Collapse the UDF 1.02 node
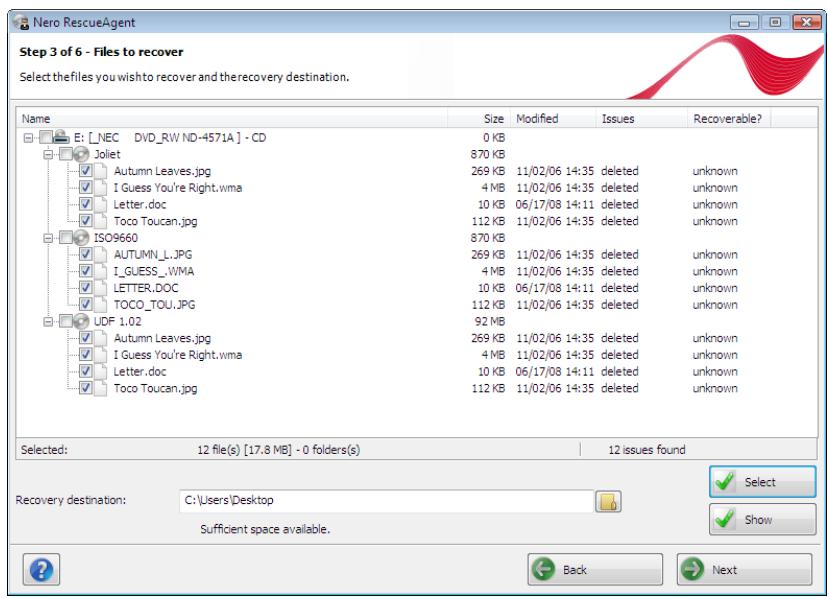Viewport: 829px width, 598px height. pyautogui.click(x=48, y=321)
